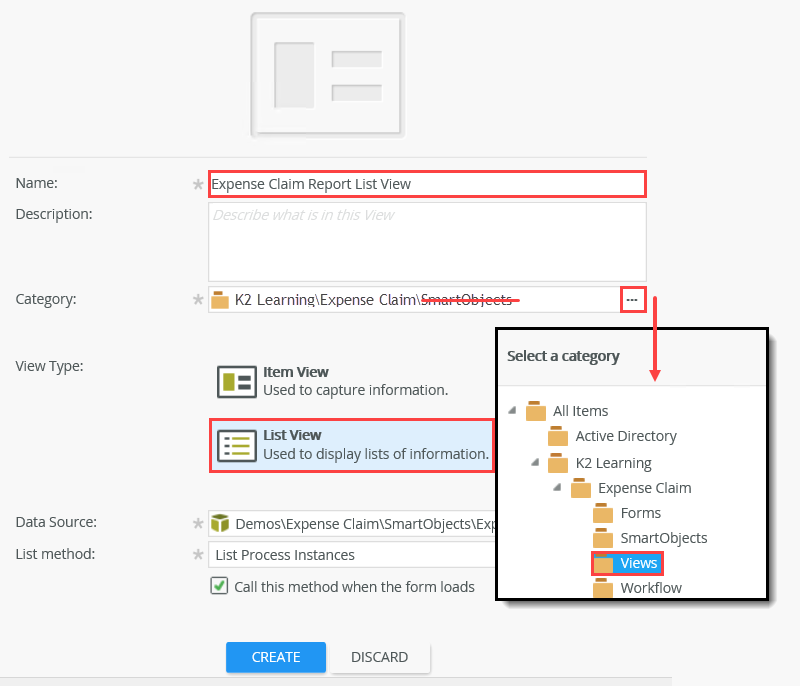Select the List View icon
The height and width of the screenshot is (686, 800).
(237, 445)
